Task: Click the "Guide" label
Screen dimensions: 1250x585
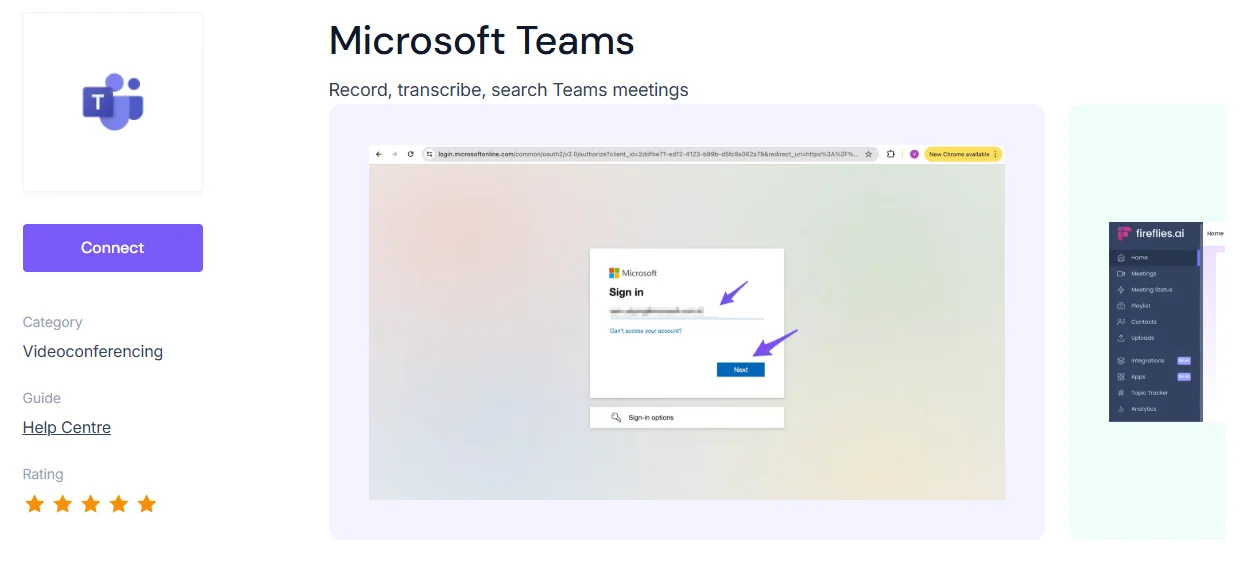Action: pos(42,398)
